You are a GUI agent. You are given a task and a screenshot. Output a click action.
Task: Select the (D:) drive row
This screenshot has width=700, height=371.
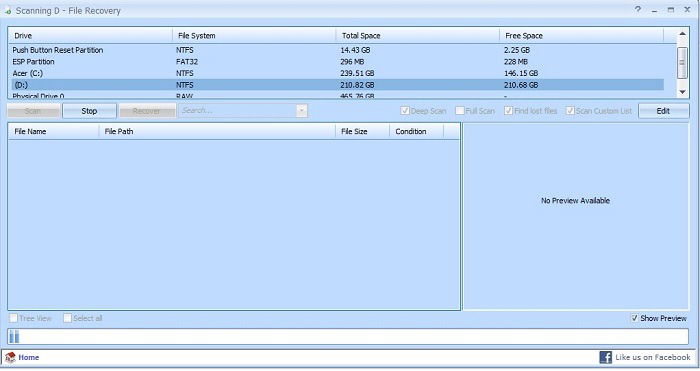point(337,85)
